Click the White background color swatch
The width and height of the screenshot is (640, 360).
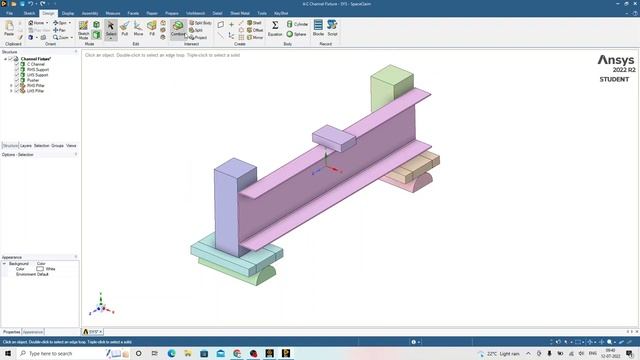(40, 269)
